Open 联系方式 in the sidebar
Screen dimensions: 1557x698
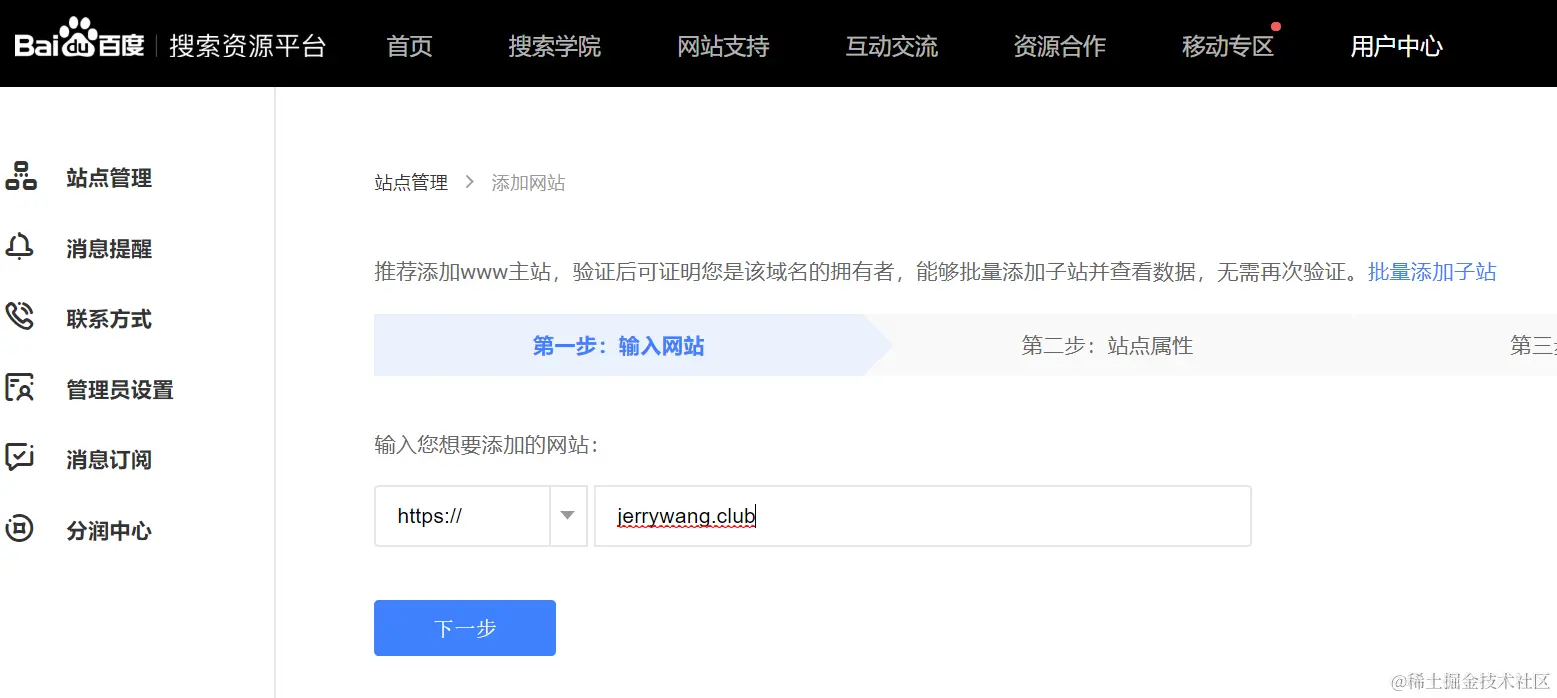point(109,319)
